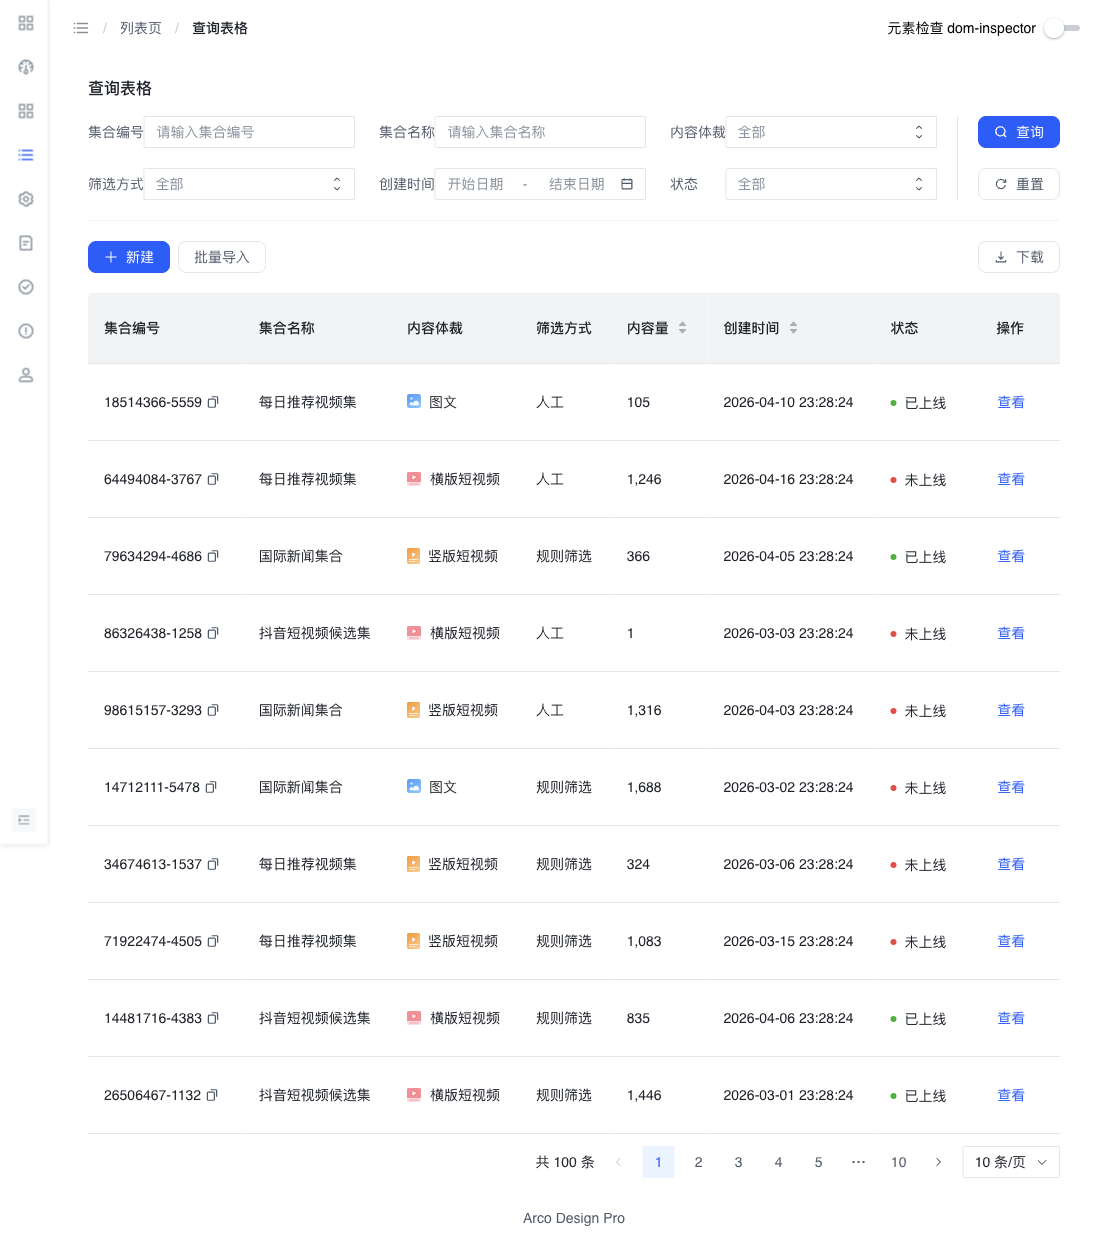Click 查看 link for 国际新闻集合 row 79634294-4686
Screen dimensions: 1100x1238
click(x=1011, y=556)
